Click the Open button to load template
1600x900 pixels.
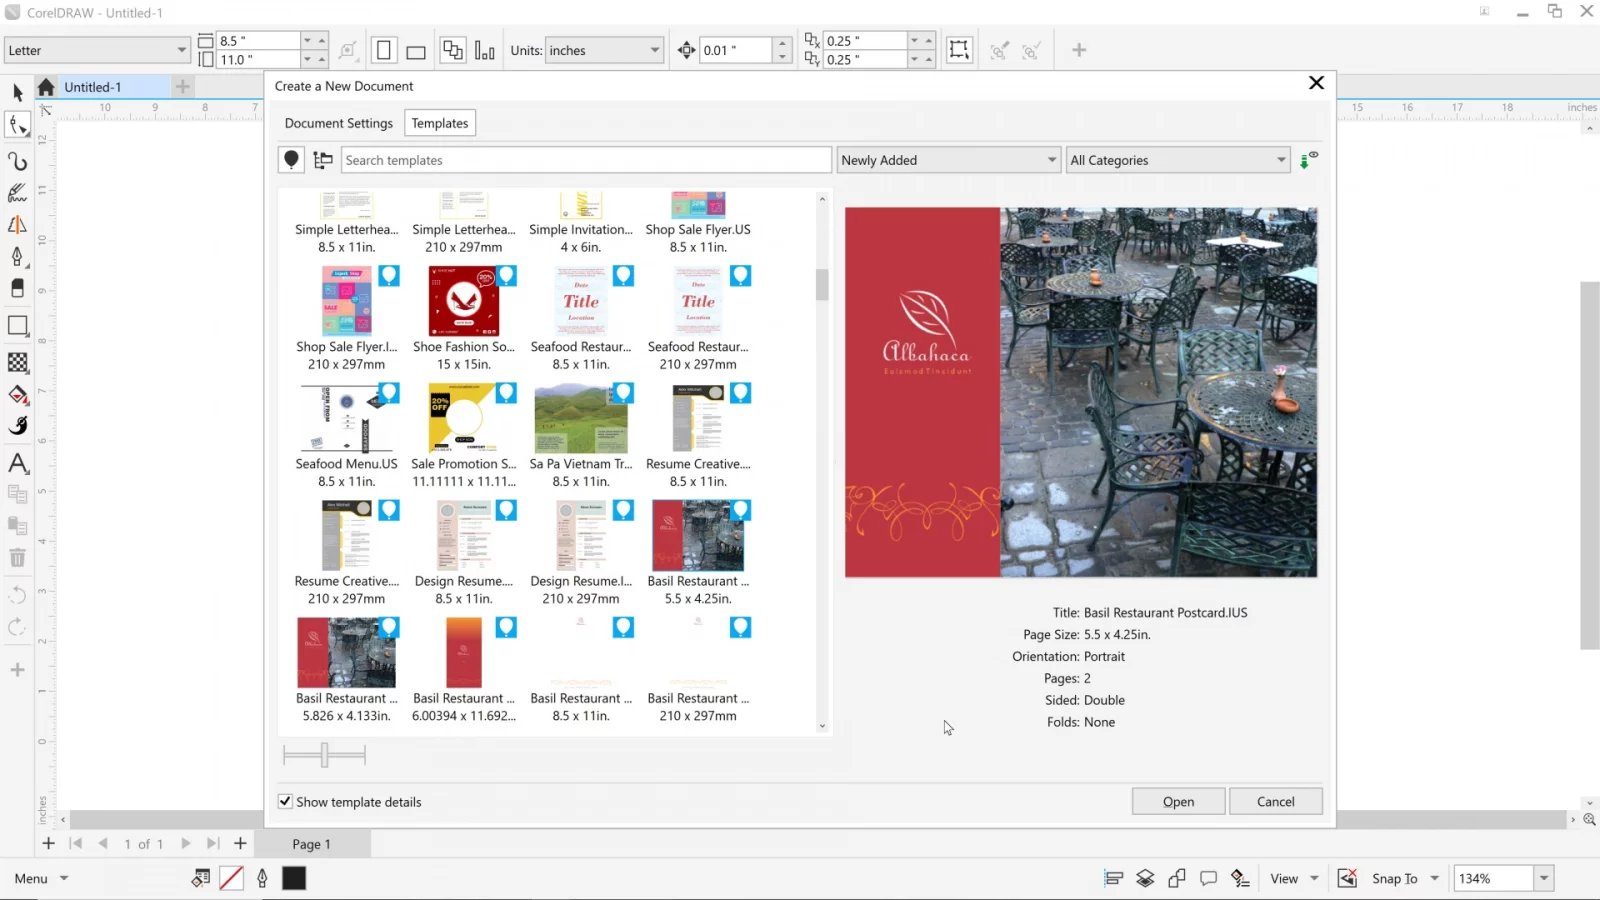click(x=1178, y=801)
